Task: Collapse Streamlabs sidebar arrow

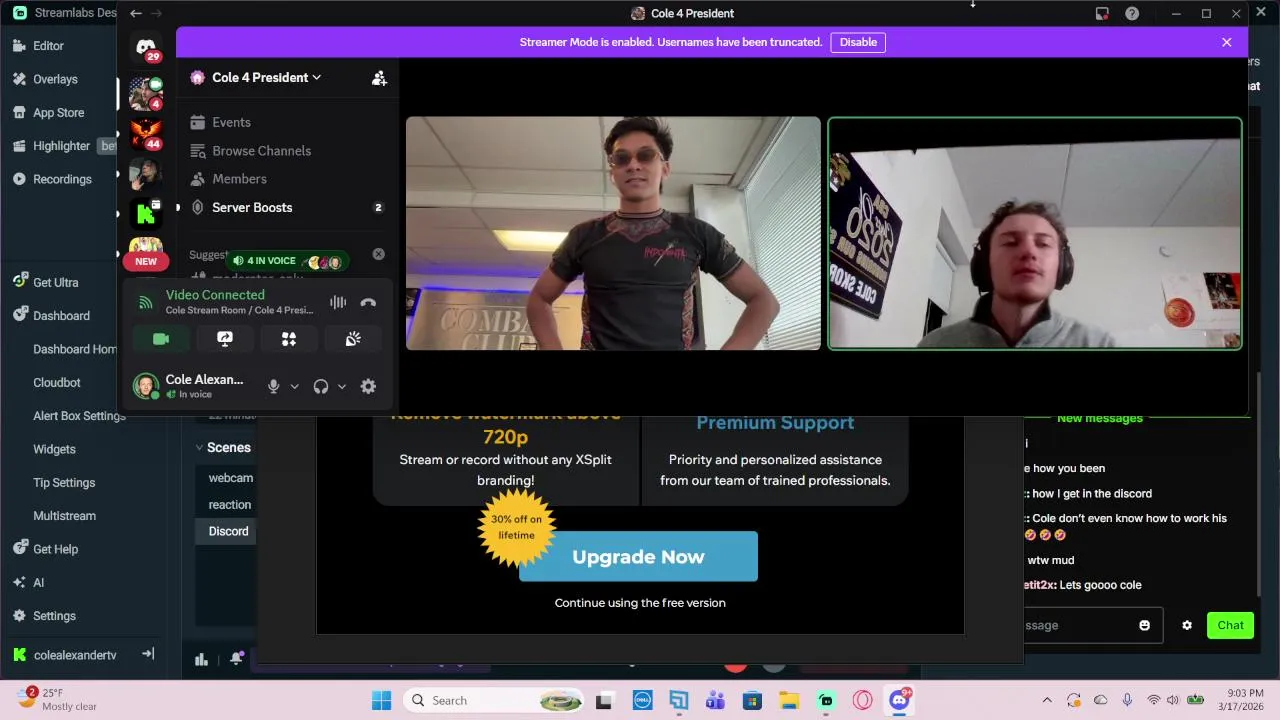Action: pos(148,654)
